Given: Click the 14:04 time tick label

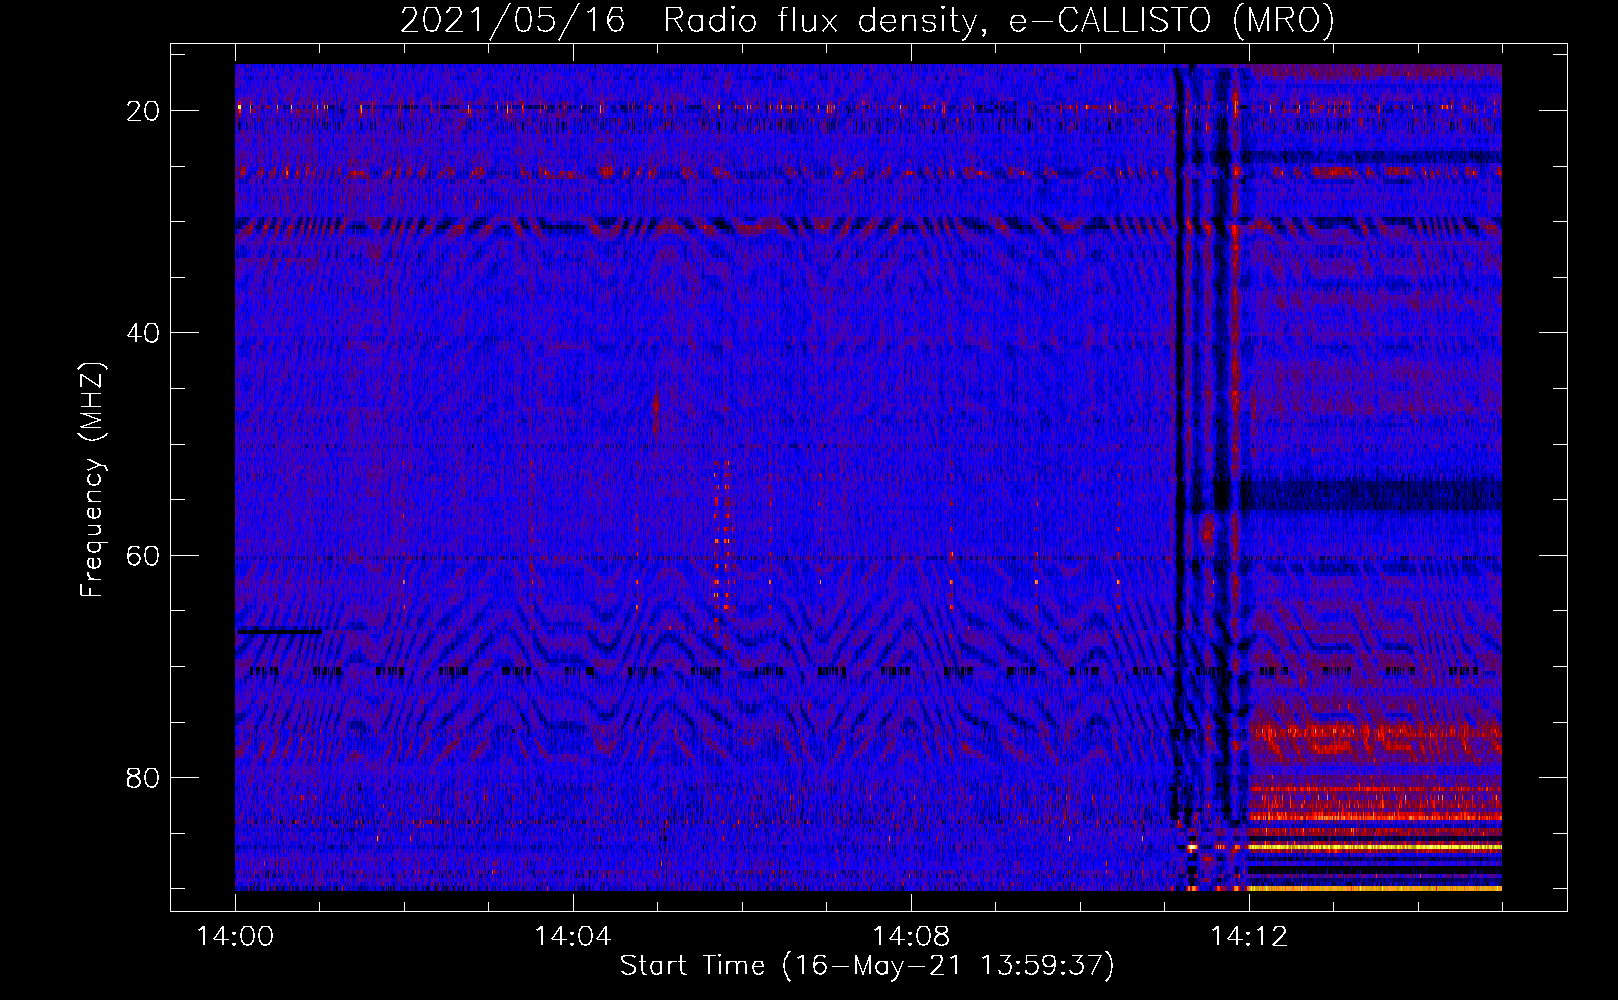Looking at the screenshot, I should [573, 937].
